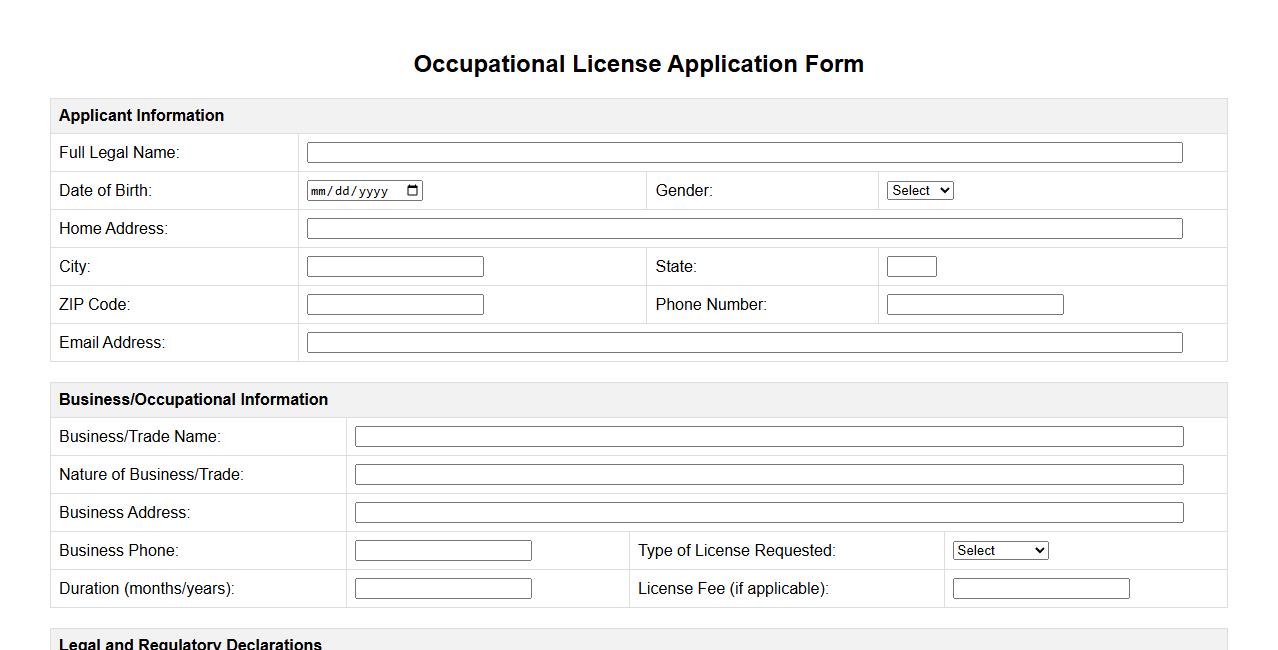
Task: Click the City input box
Action: point(394,266)
